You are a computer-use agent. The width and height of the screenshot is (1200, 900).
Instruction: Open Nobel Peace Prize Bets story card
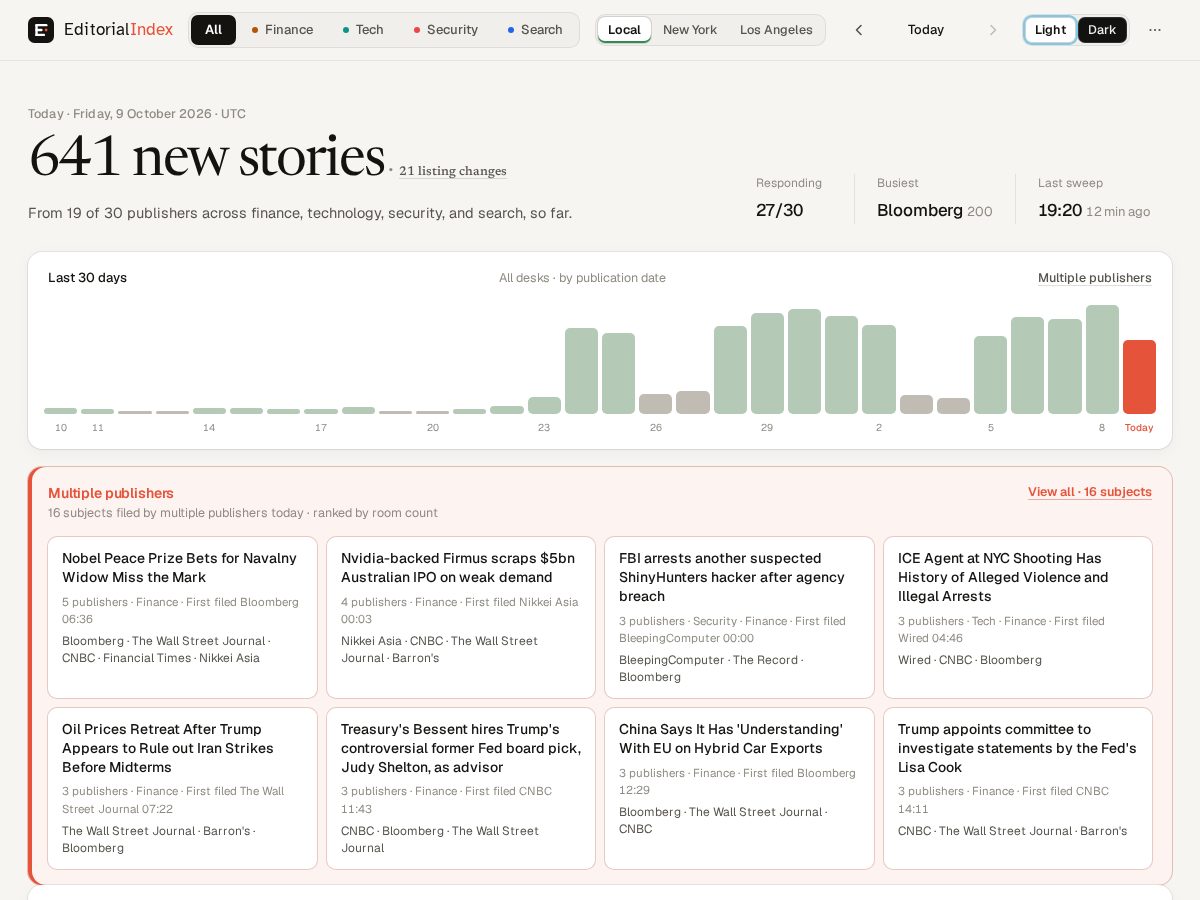pos(182,617)
